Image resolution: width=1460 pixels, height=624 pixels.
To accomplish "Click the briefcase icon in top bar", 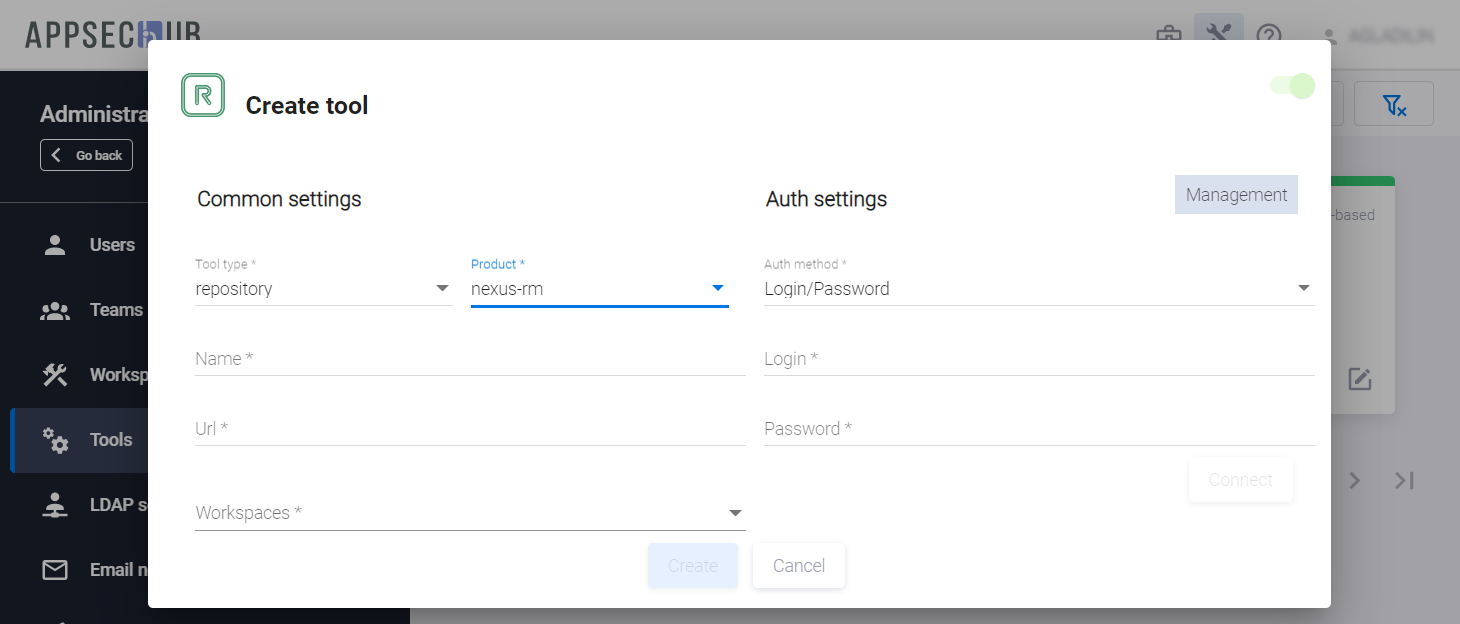I will tap(1168, 35).
